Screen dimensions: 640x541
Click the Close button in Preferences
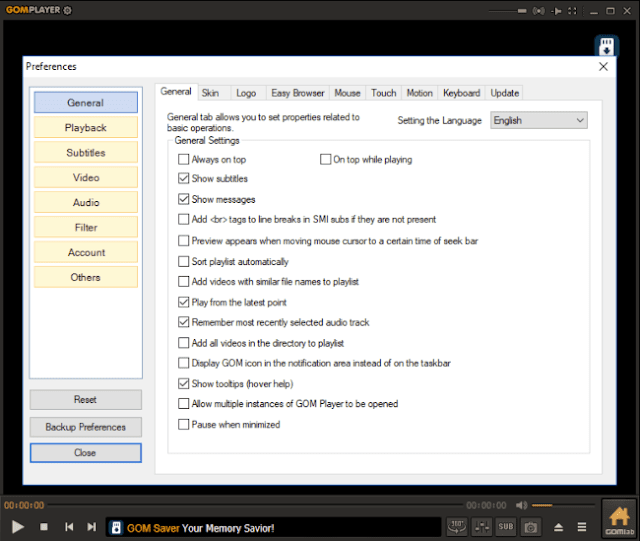point(86,453)
